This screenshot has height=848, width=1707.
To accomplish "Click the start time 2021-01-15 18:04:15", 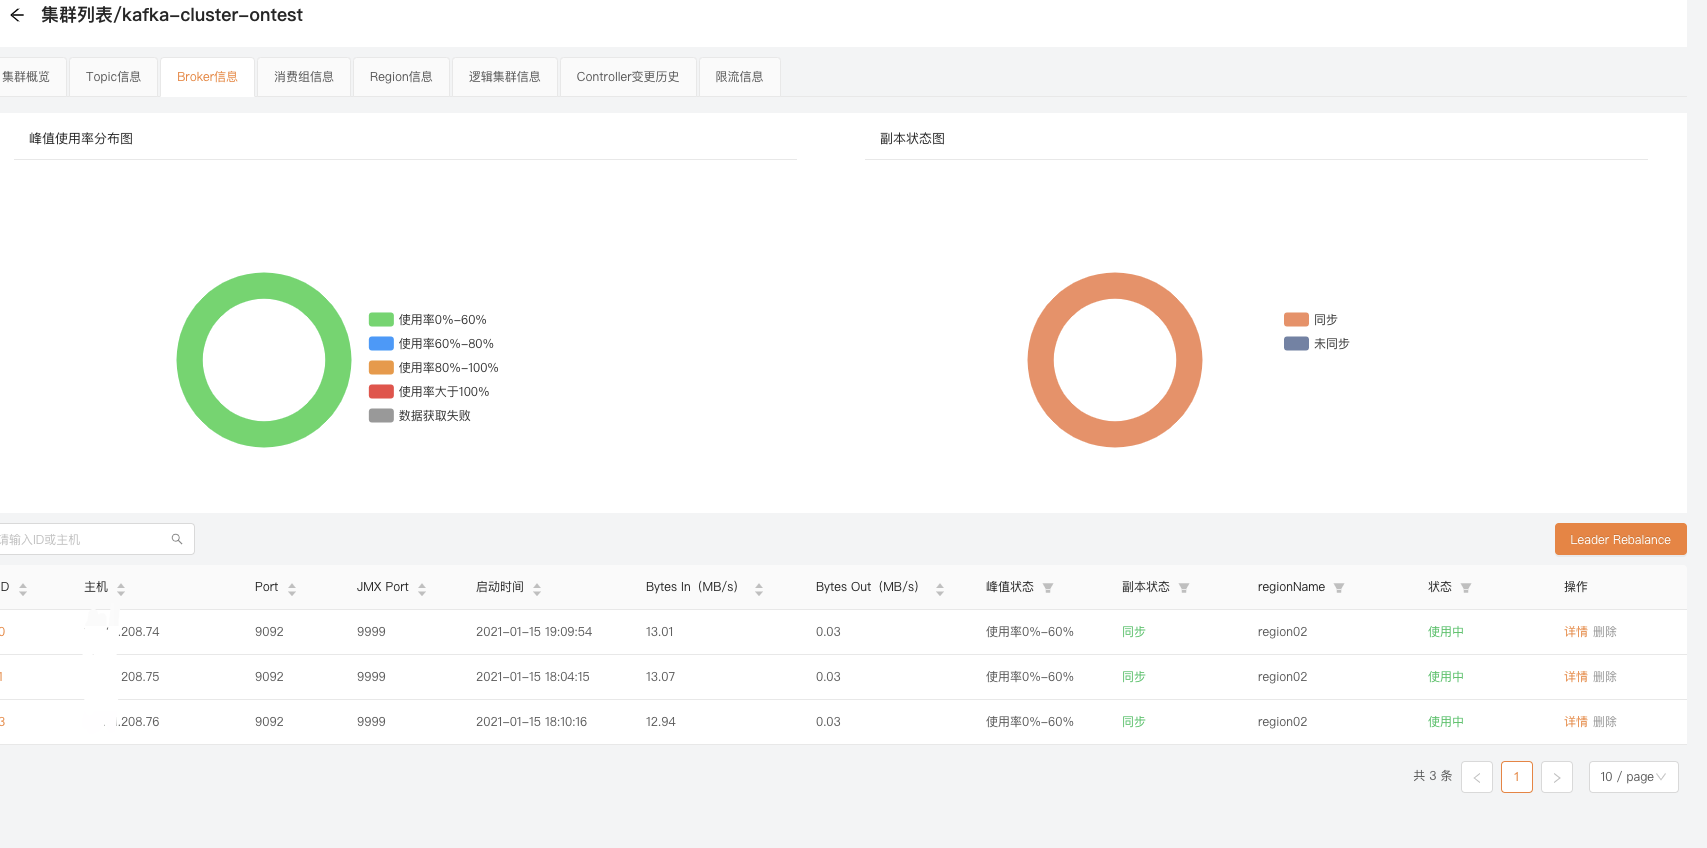I will (533, 677).
